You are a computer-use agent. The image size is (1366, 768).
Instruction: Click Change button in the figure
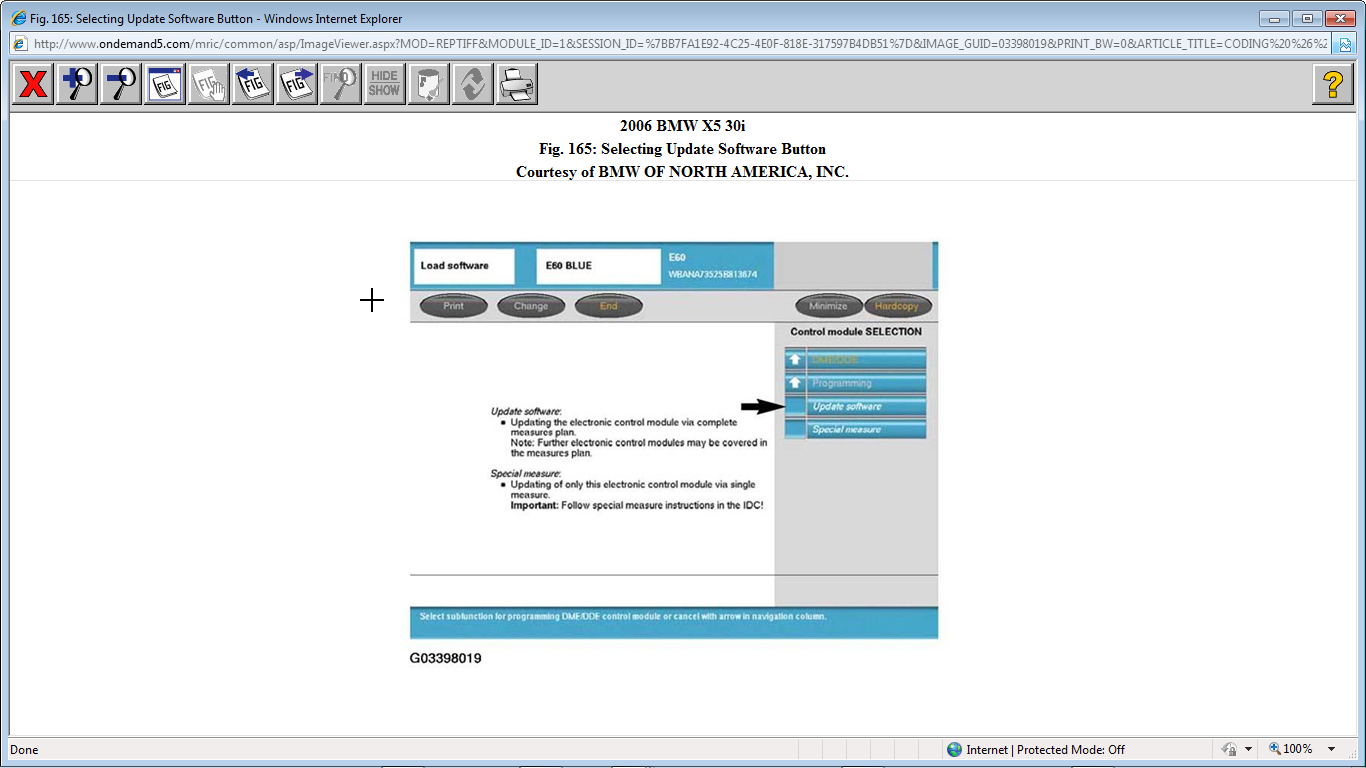(531, 306)
